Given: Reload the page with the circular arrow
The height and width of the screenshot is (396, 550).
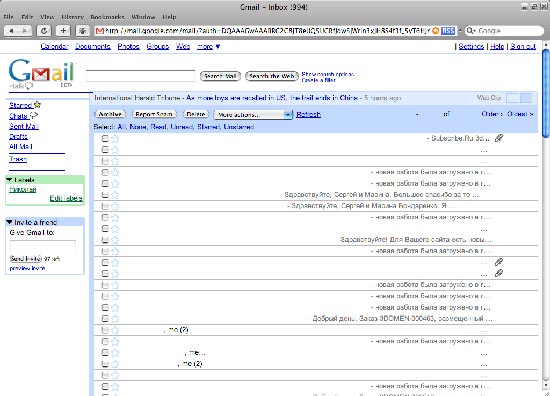Looking at the screenshot, I should (44, 31).
